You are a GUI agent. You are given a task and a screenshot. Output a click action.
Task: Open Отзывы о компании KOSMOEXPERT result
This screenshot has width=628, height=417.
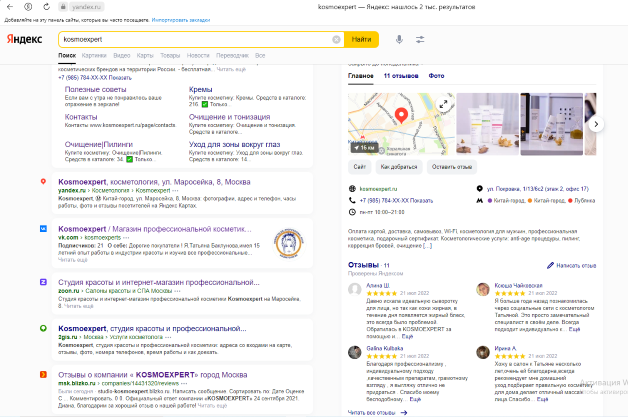coord(153,375)
